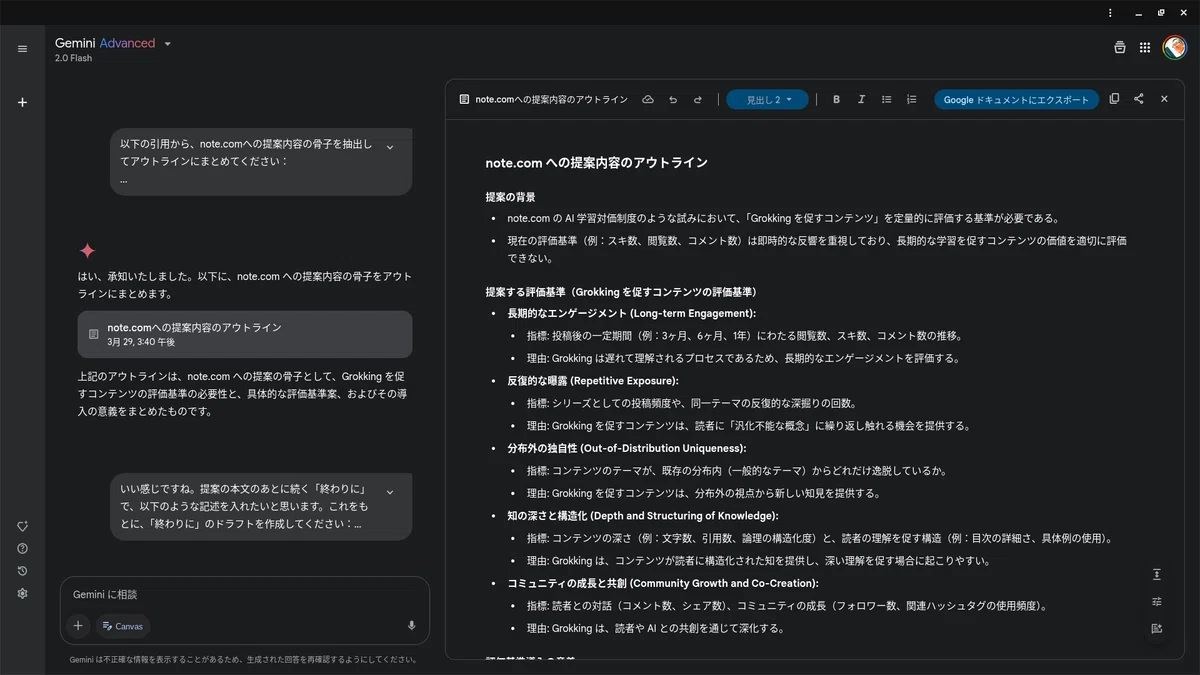Click the cloud saved status icon
The height and width of the screenshot is (675, 1200).
pyautogui.click(x=648, y=99)
